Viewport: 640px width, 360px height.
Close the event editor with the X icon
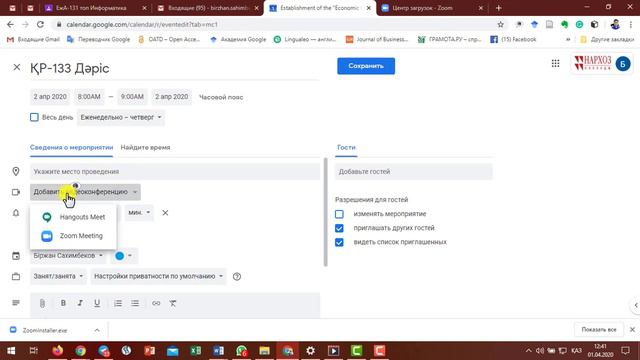[17, 67]
